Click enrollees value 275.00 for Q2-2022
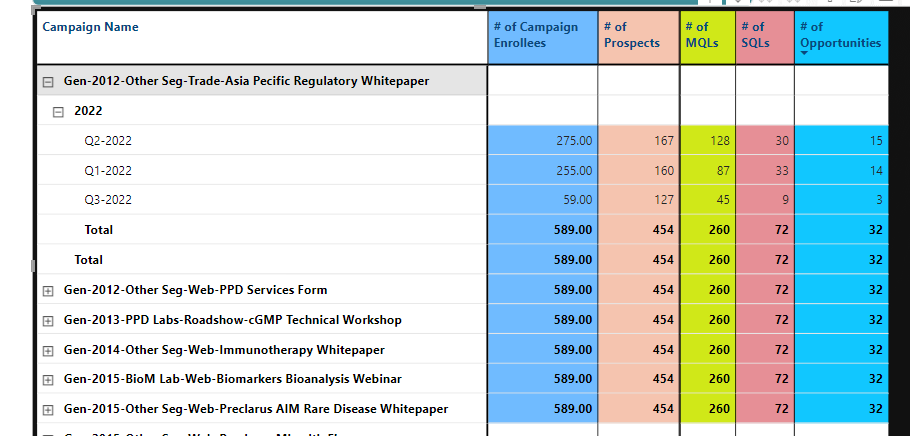This screenshot has width=910, height=436. pyautogui.click(x=574, y=140)
